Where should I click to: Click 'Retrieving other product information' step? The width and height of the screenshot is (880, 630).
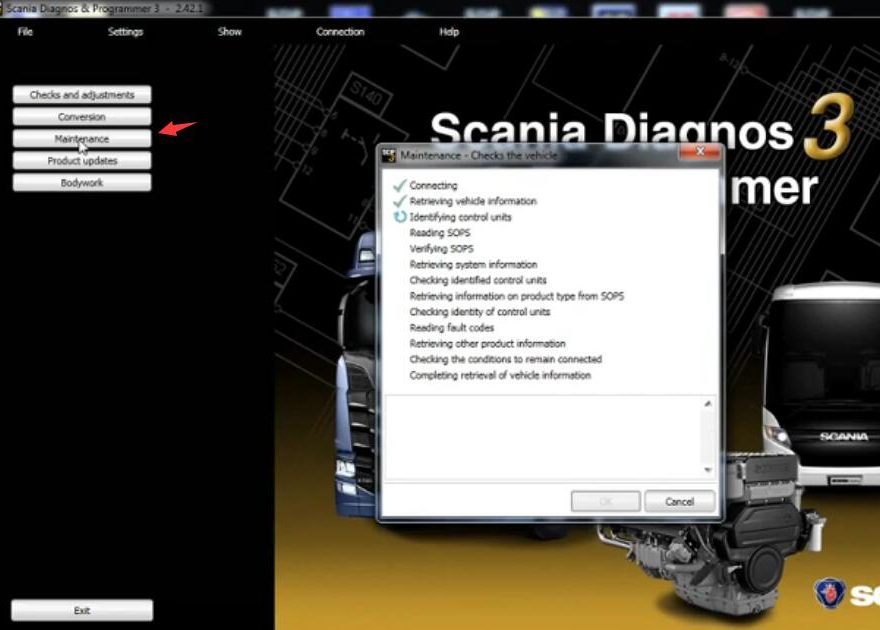click(x=487, y=343)
